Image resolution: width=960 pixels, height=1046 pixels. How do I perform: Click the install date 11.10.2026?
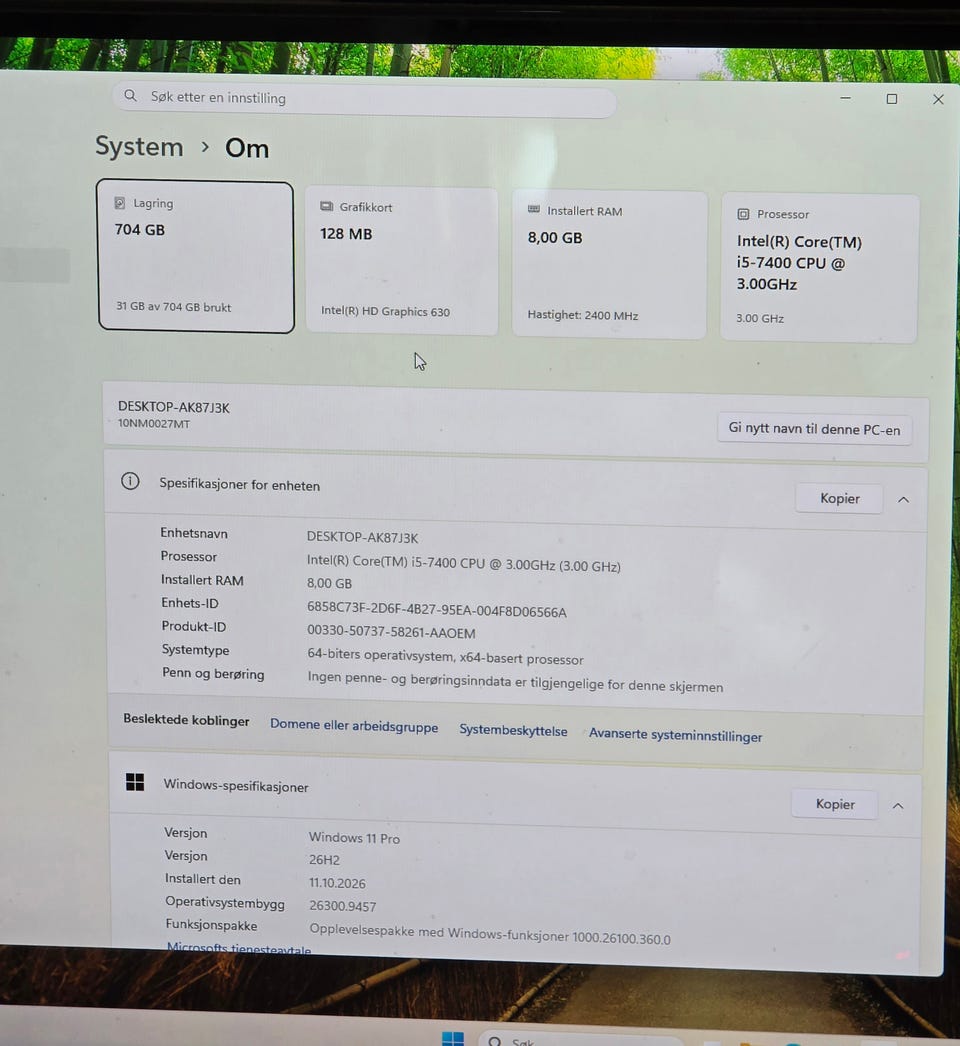[x=337, y=883]
